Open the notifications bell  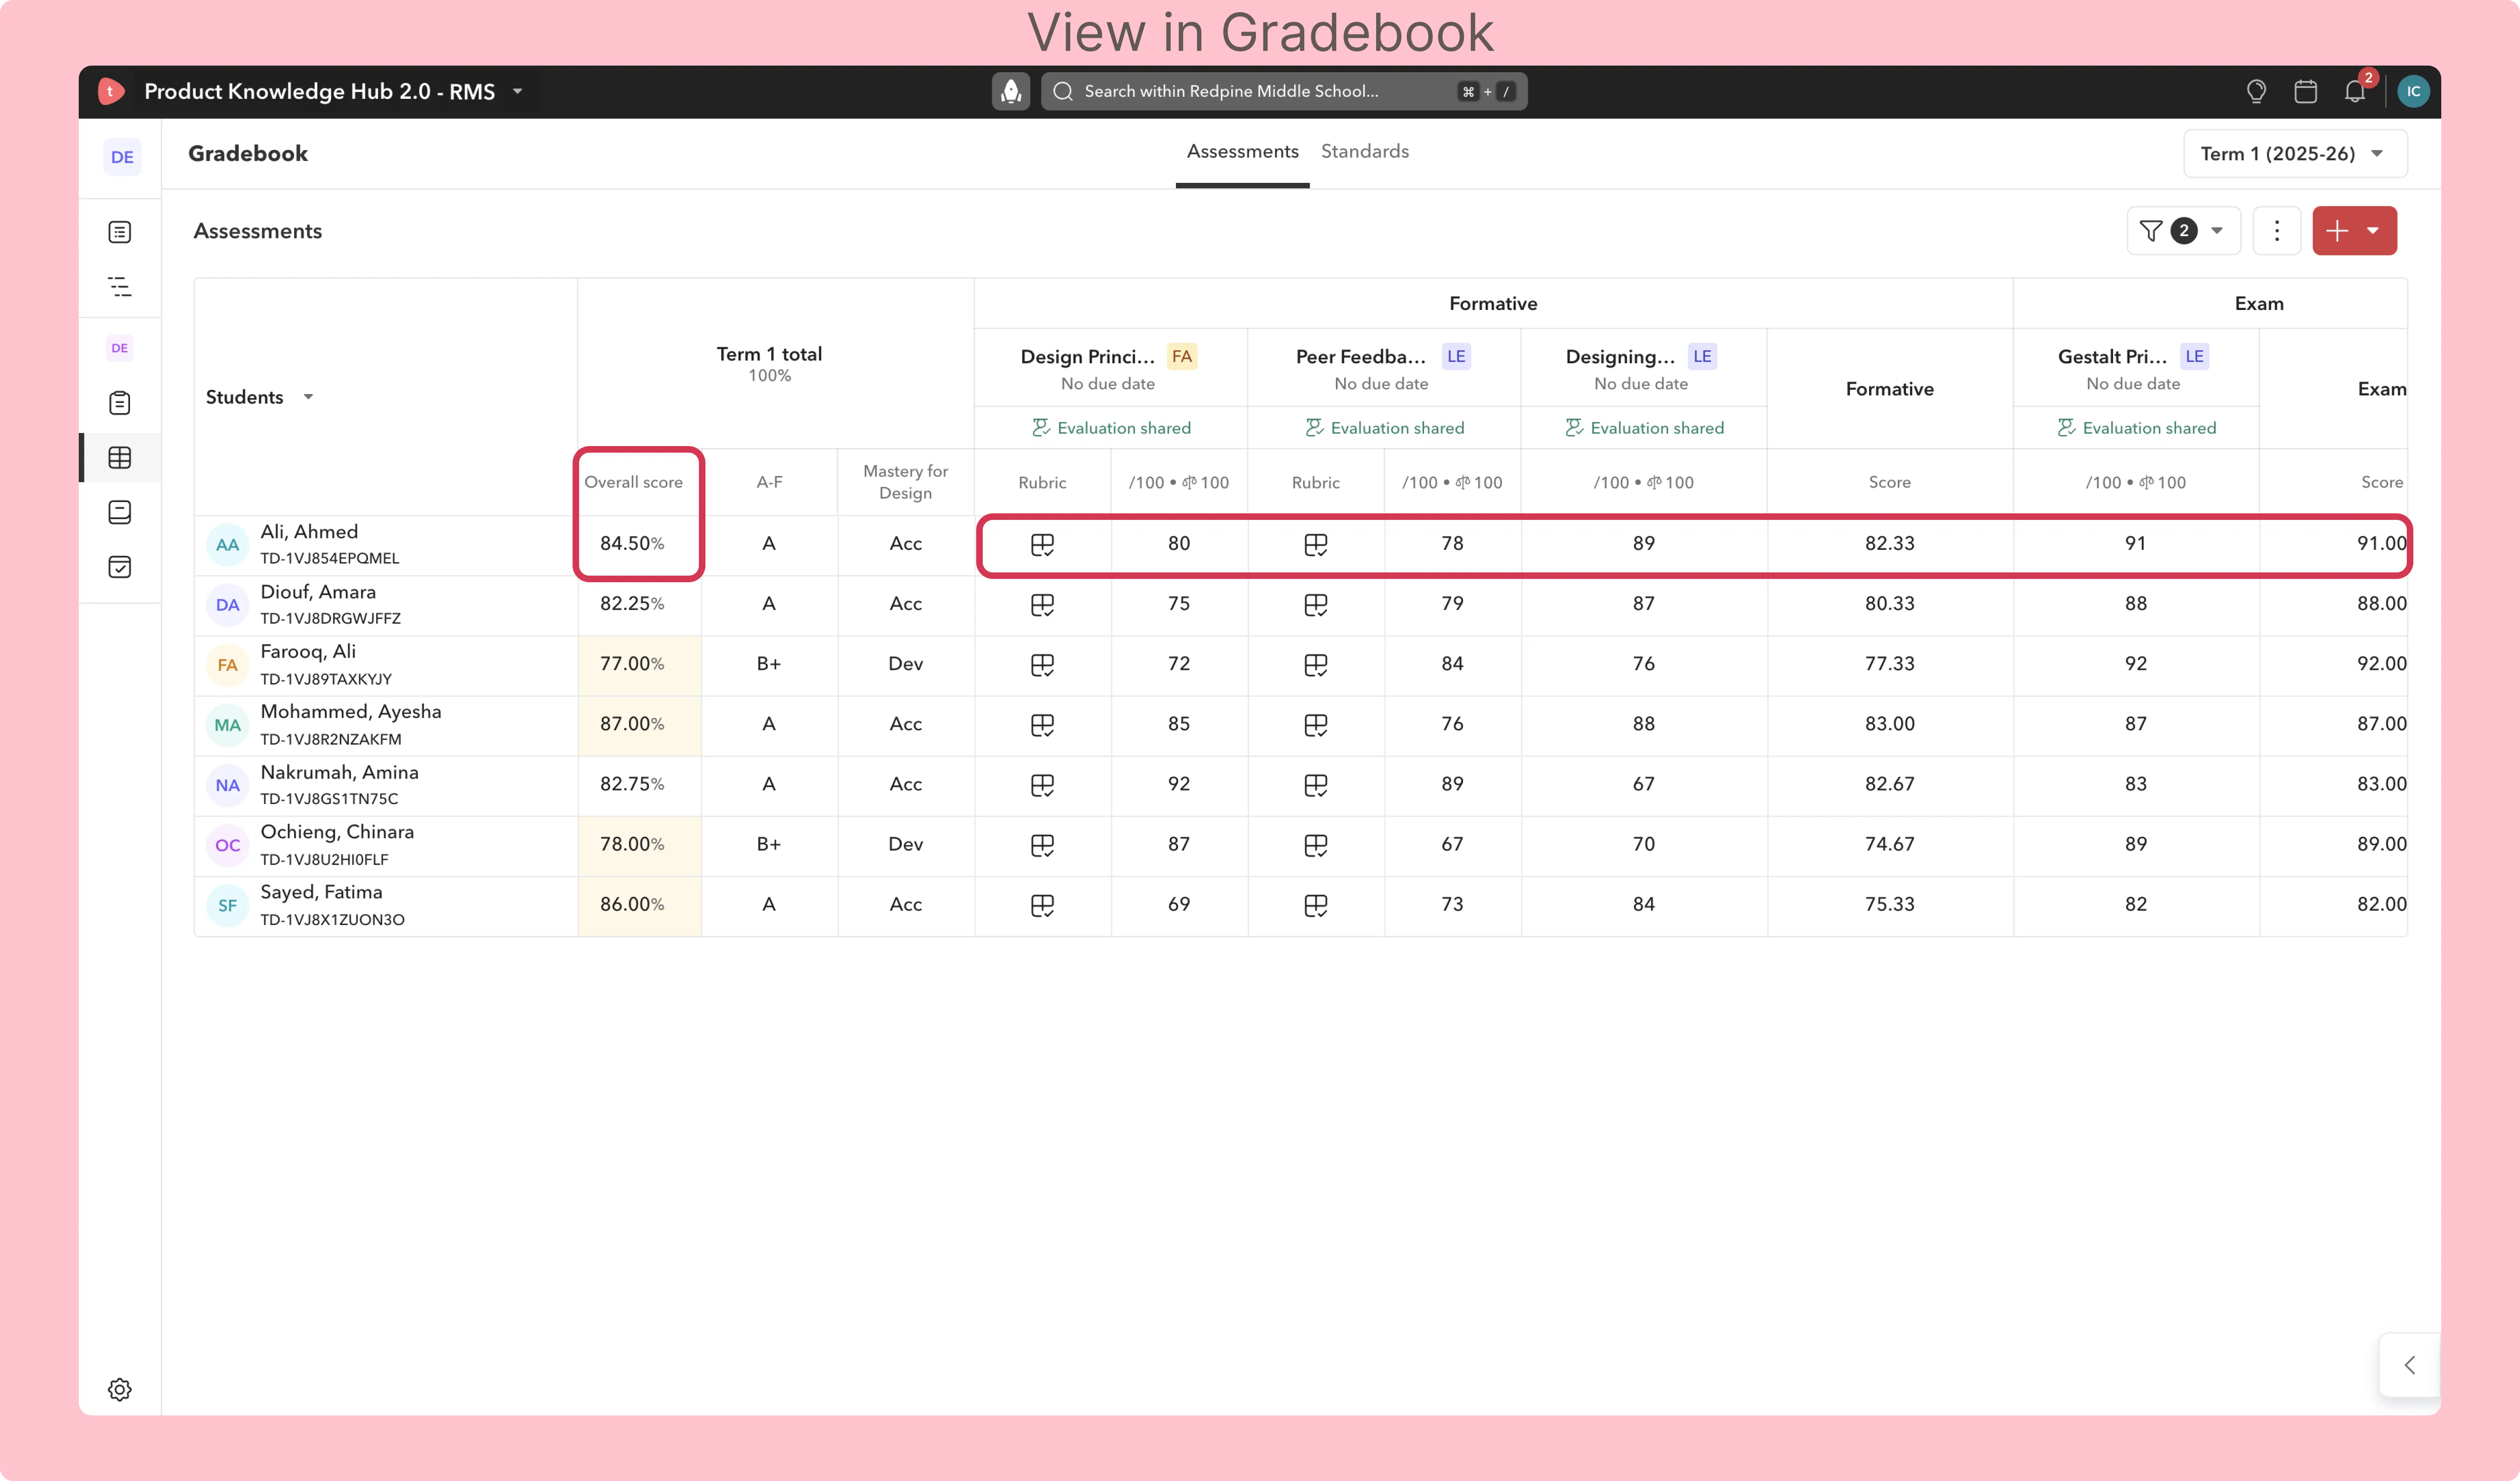click(2356, 91)
